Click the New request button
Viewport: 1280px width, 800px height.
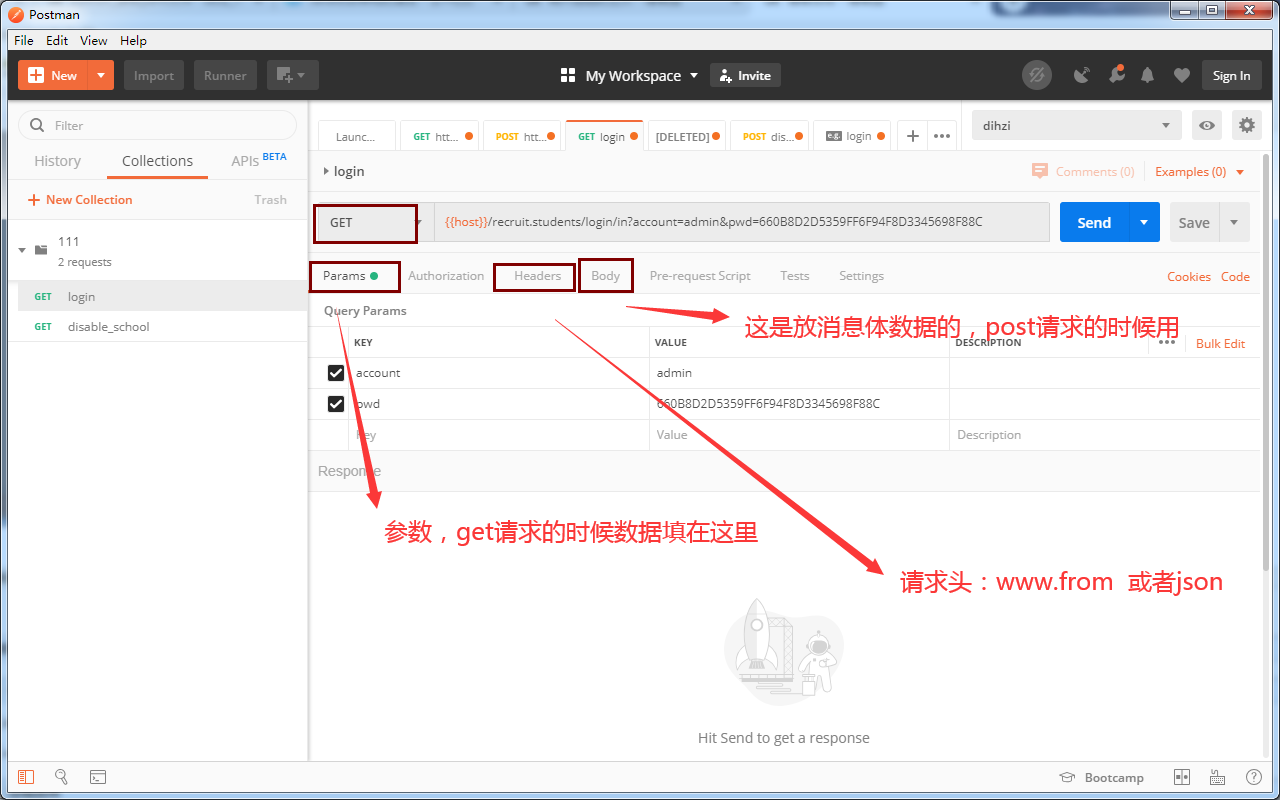click(x=53, y=75)
